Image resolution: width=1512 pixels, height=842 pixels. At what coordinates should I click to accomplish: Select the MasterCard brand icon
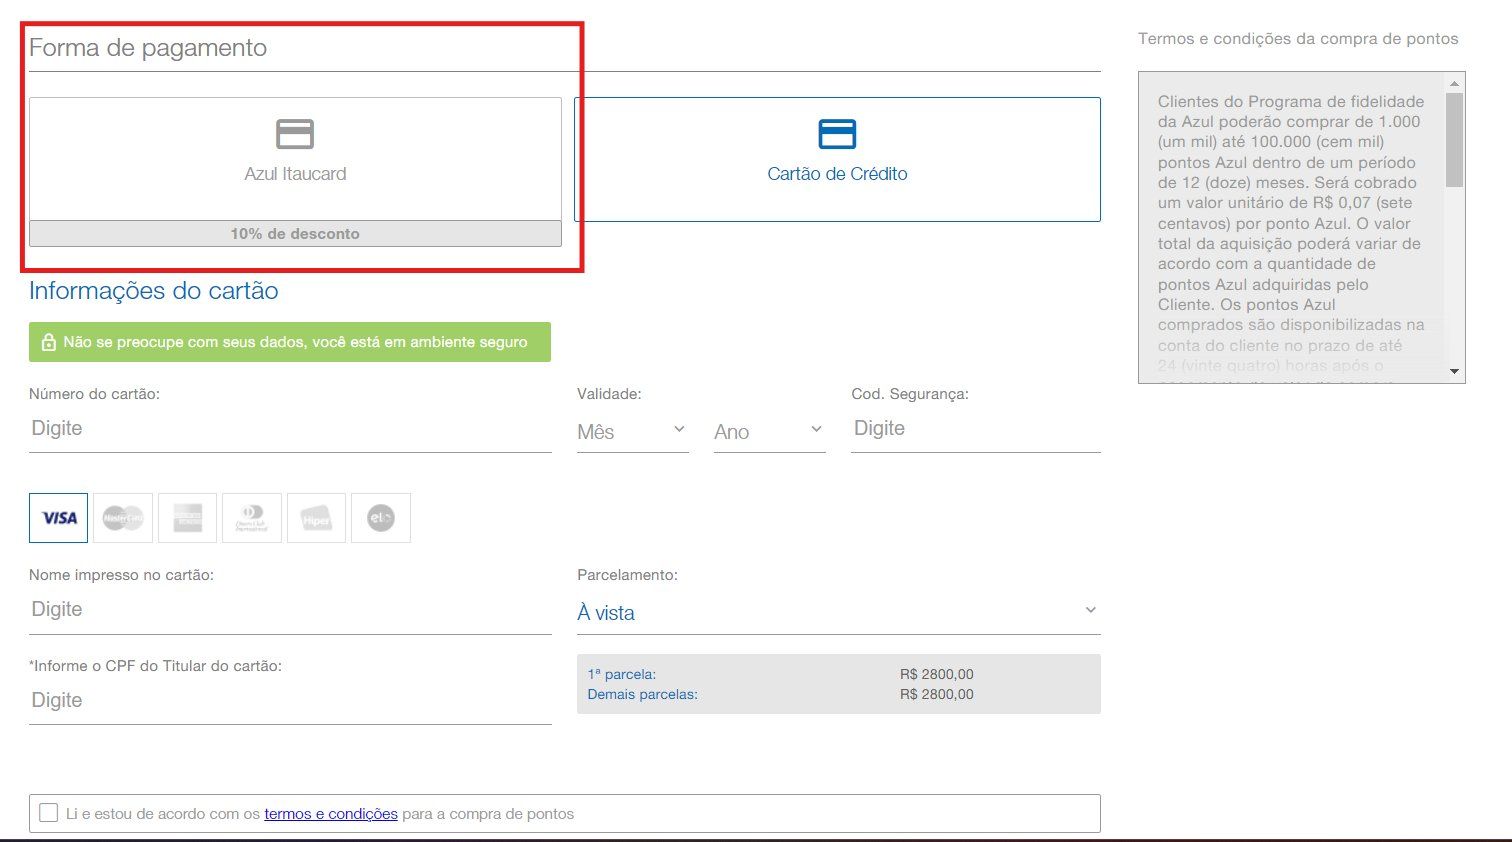(123, 518)
